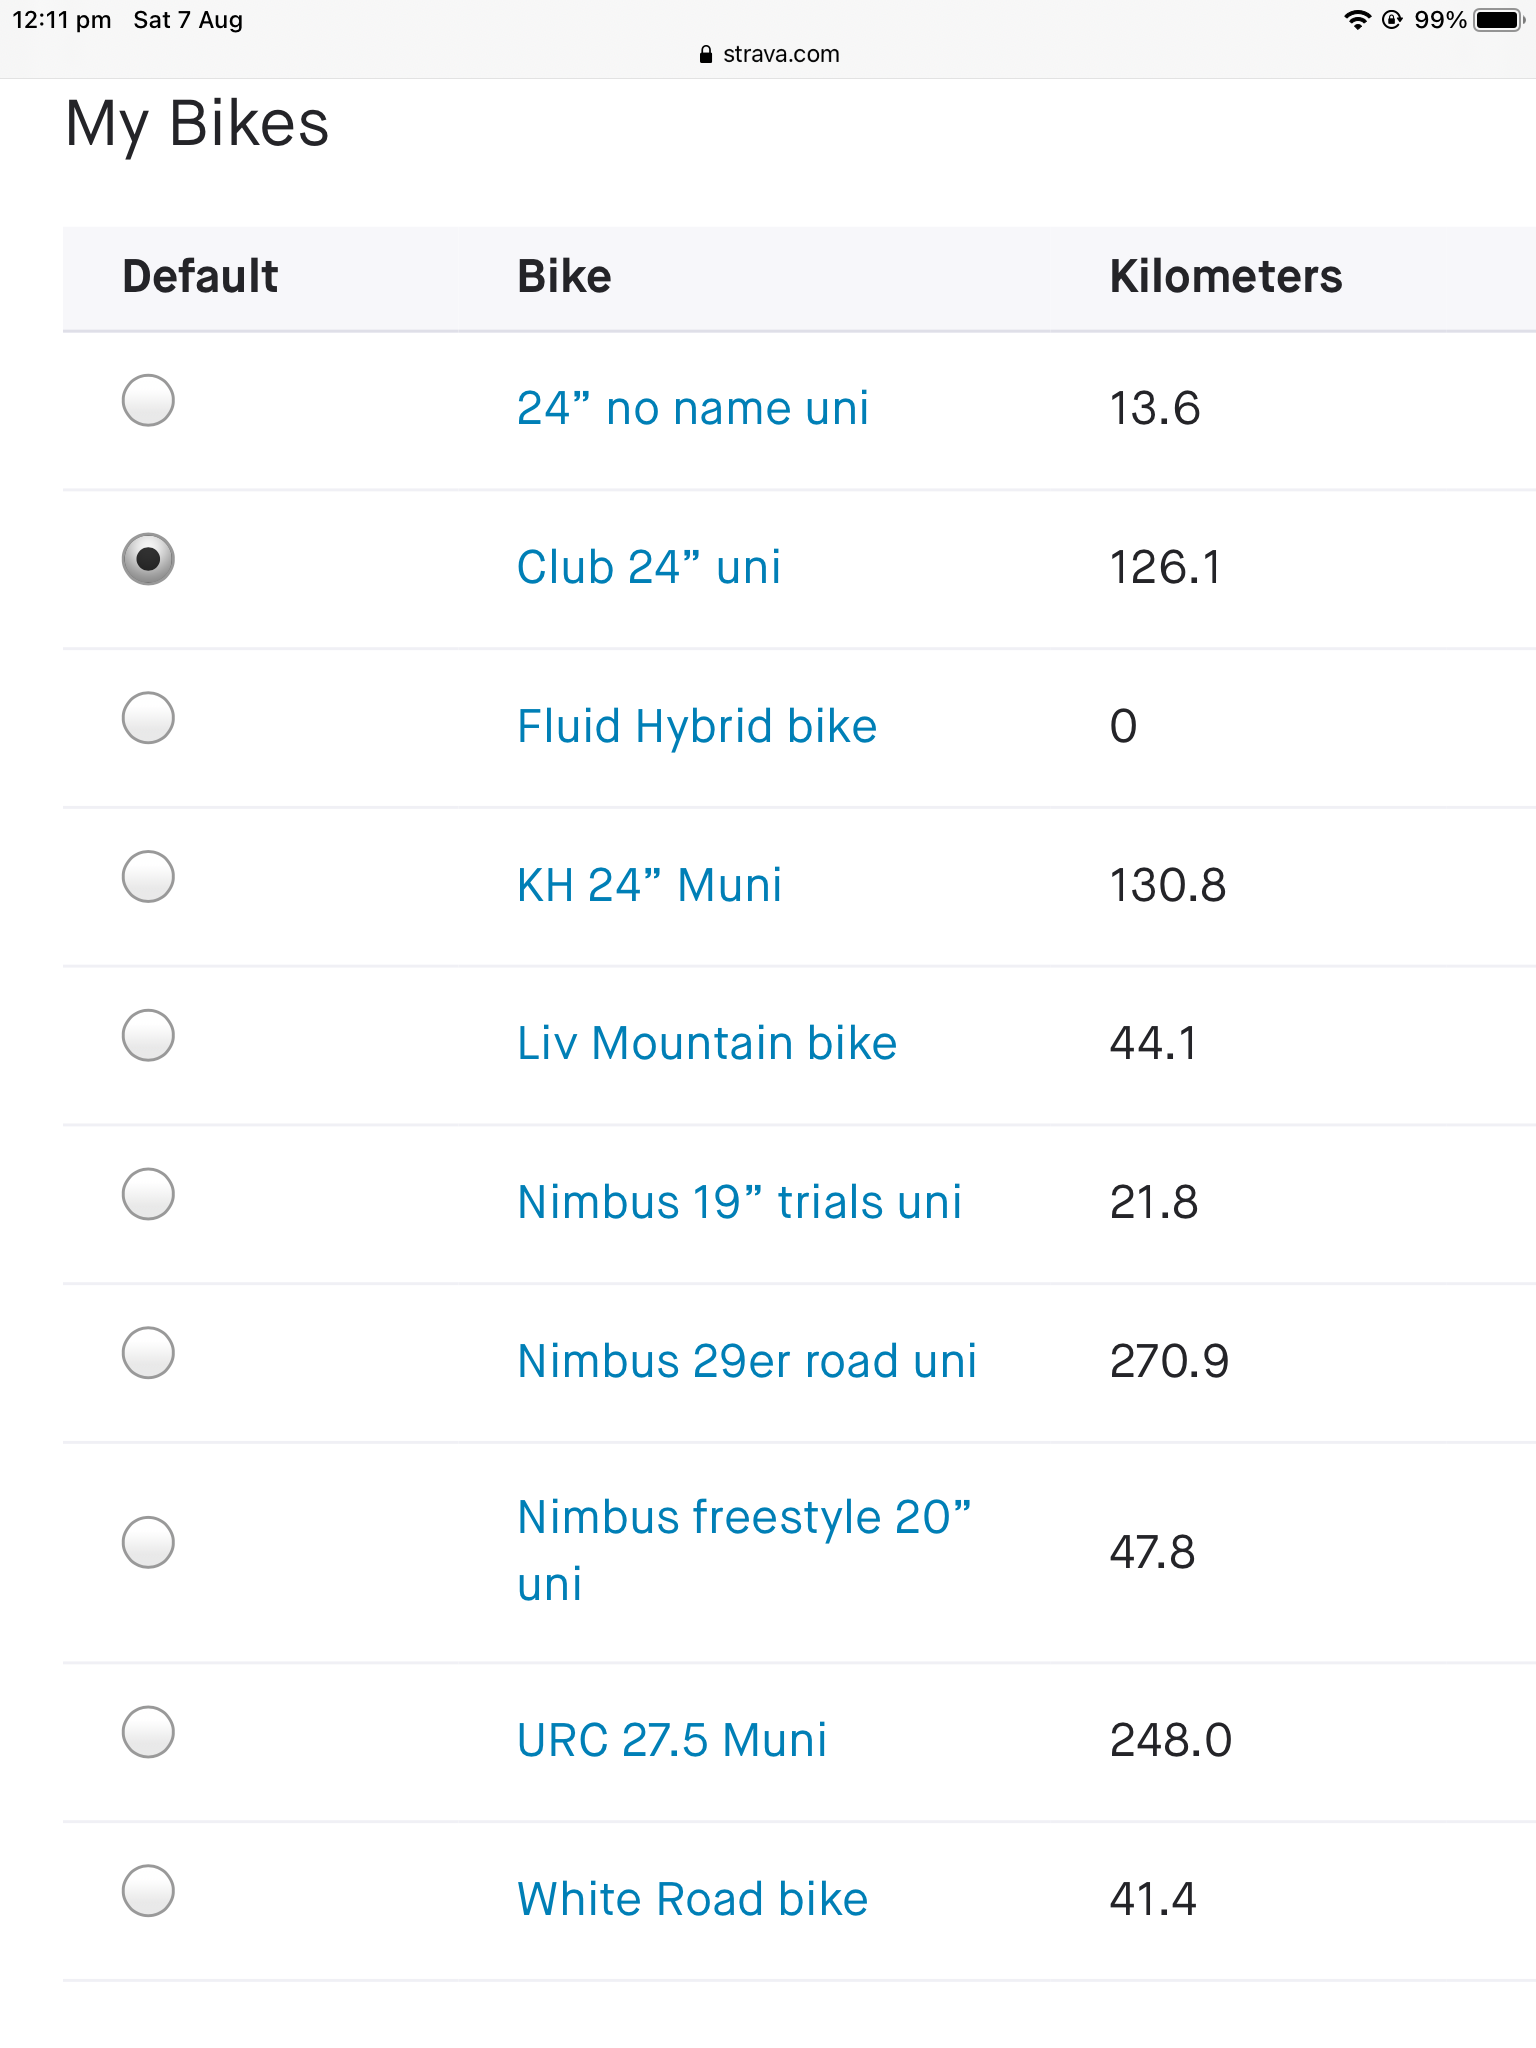Set Fluid Hybrid bike as default
The height and width of the screenshot is (2048, 1536).
click(148, 718)
